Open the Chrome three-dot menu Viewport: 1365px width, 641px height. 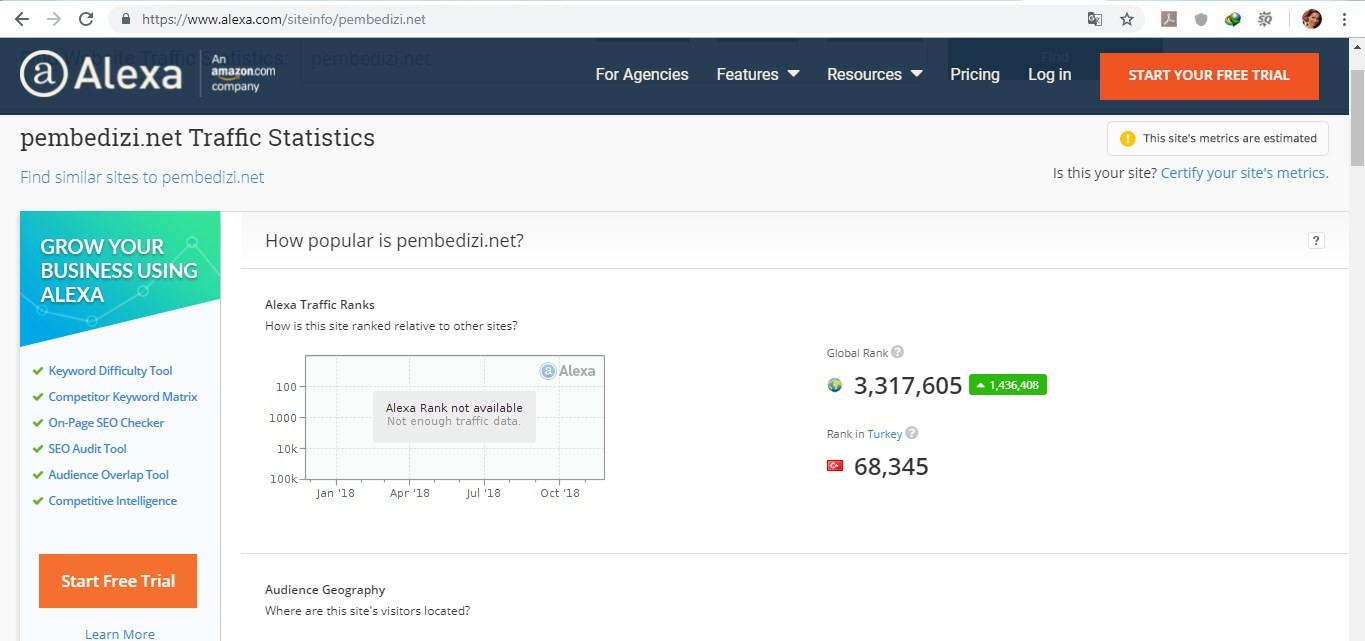pos(1346,19)
